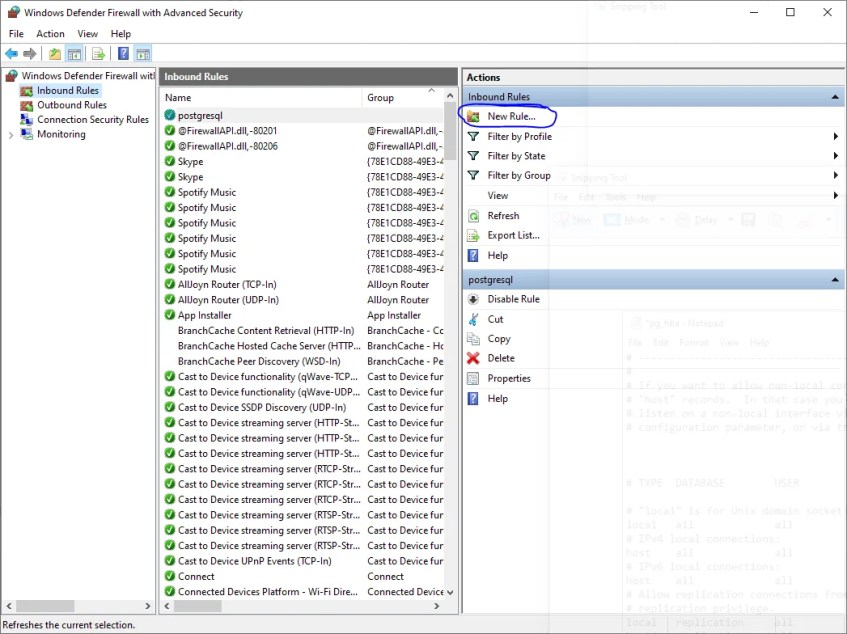Click the Export List icon in Actions pane

(473, 235)
